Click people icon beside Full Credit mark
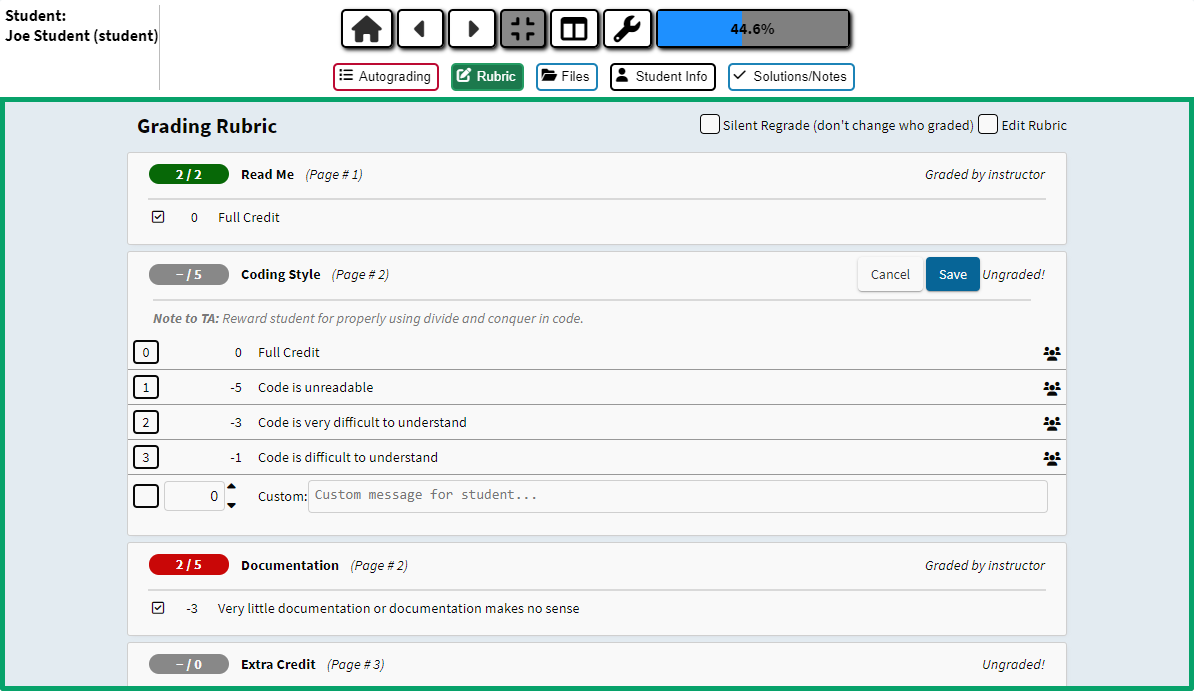The width and height of the screenshot is (1194, 691). pyautogui.click(x=1052, y=353)
